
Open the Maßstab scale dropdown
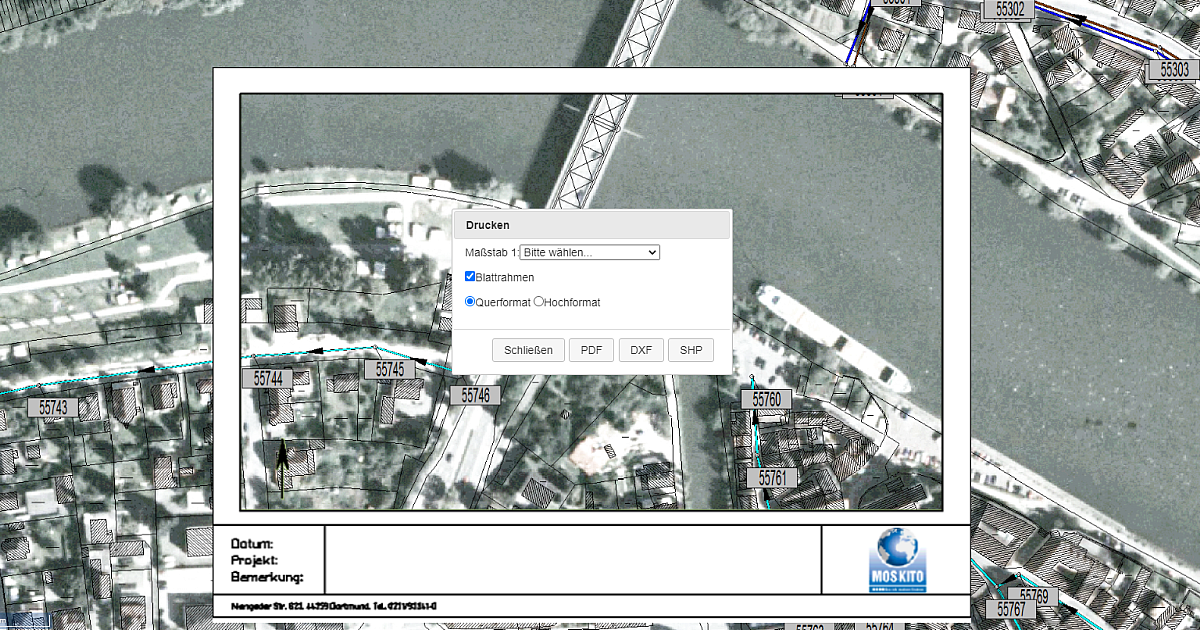coord(590,252)
